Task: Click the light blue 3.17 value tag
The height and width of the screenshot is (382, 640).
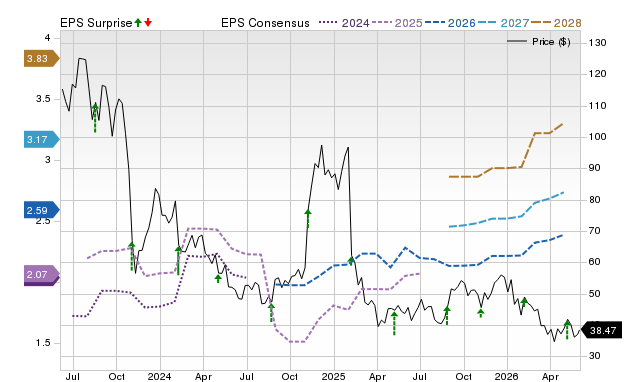Action: point(42,140)
